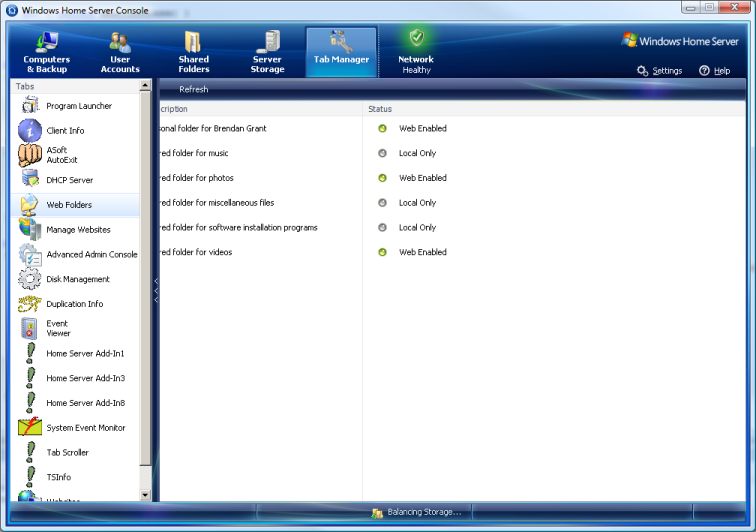Click the Windows Home Server logo
Screen dimensions: 756x532
tap(680, 41)
